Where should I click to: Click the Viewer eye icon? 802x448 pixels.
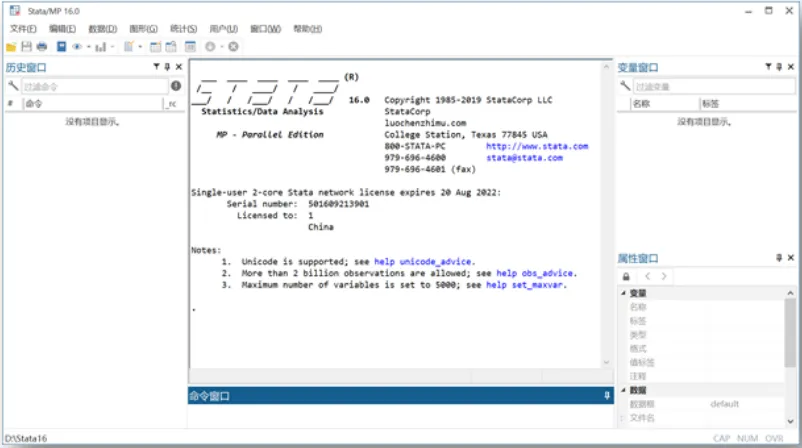point(77,47)
